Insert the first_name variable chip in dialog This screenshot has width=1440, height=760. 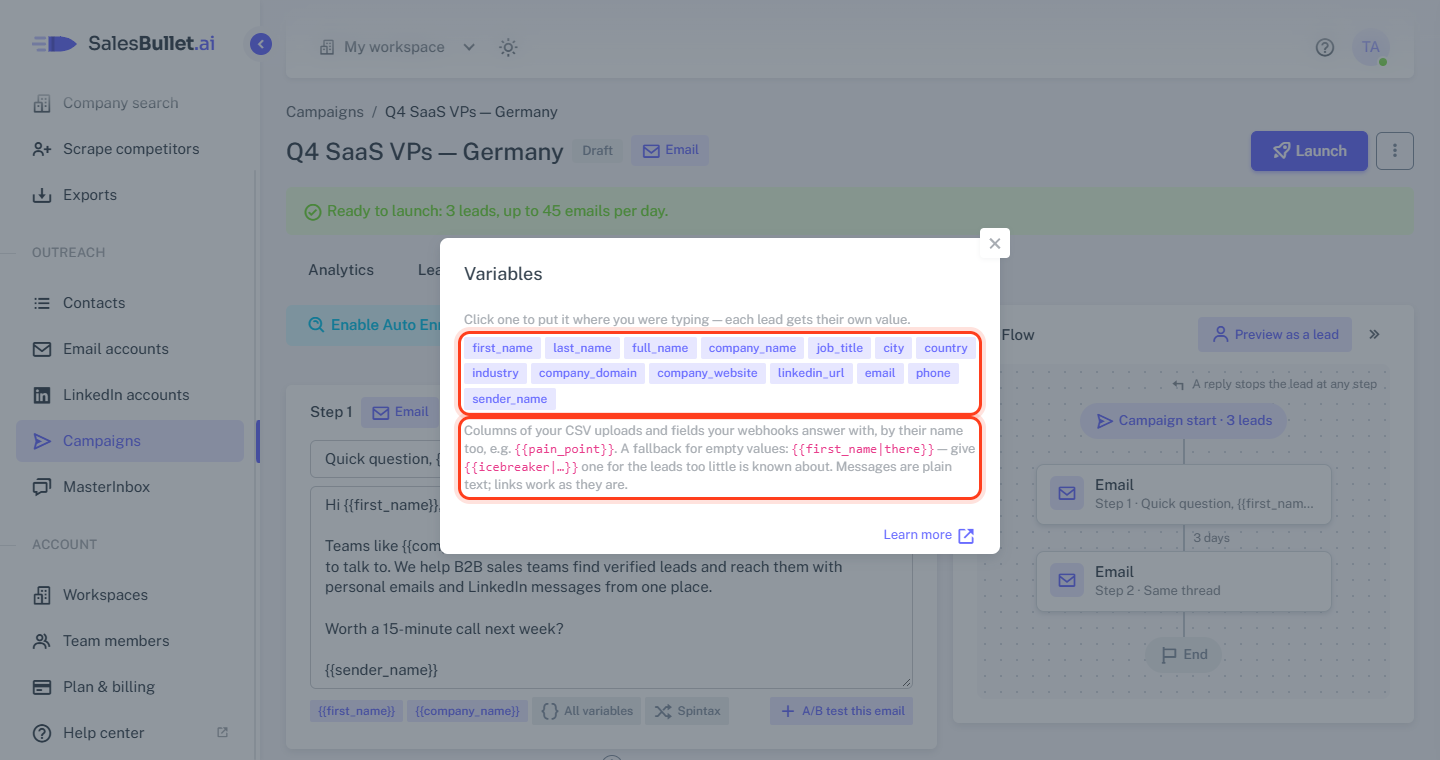pyautogui.click(x=503, y=348)
